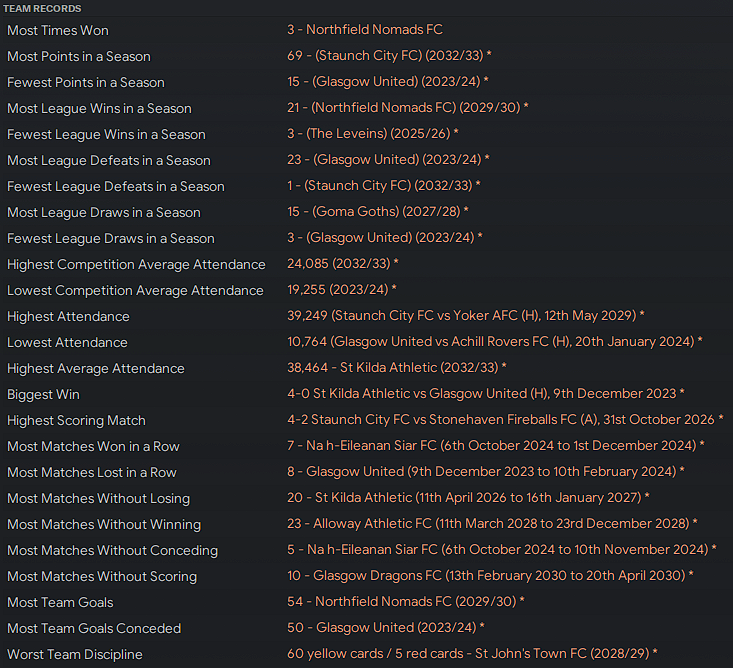
Task: Click '7 - Na h-Eileanan Siar FC' winning streak
Action: pyautogui.click(x=496, y=445)
